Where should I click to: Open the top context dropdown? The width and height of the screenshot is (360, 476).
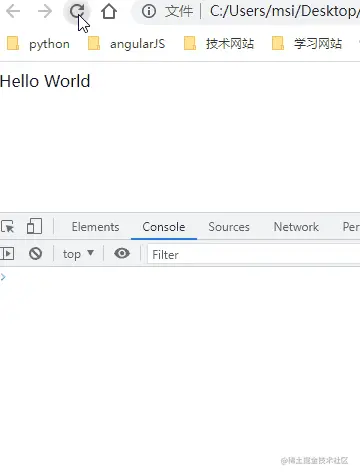coord(78,254)
